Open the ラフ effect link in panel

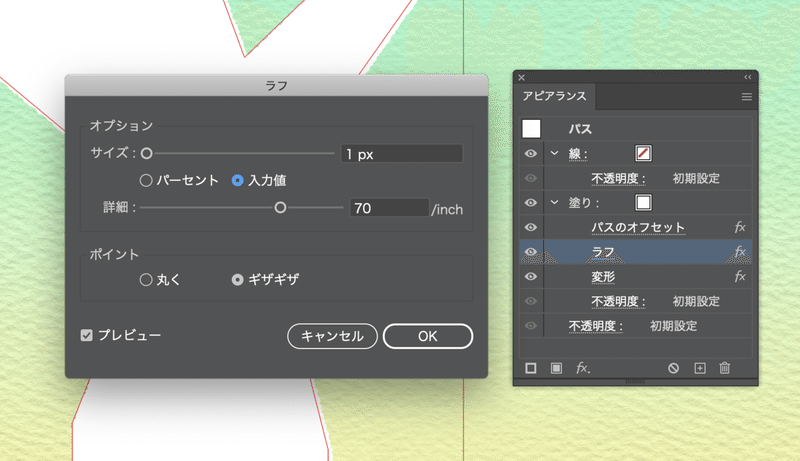[x=603, y=252]
